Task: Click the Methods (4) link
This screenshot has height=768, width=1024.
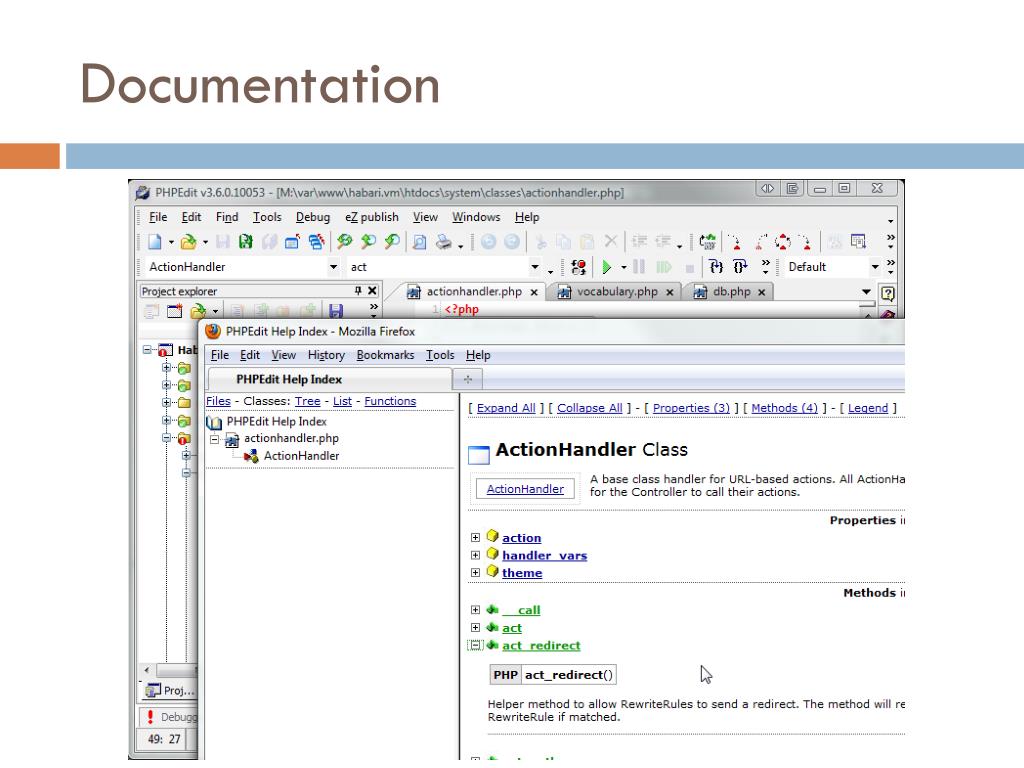Action: pos(784,408)
